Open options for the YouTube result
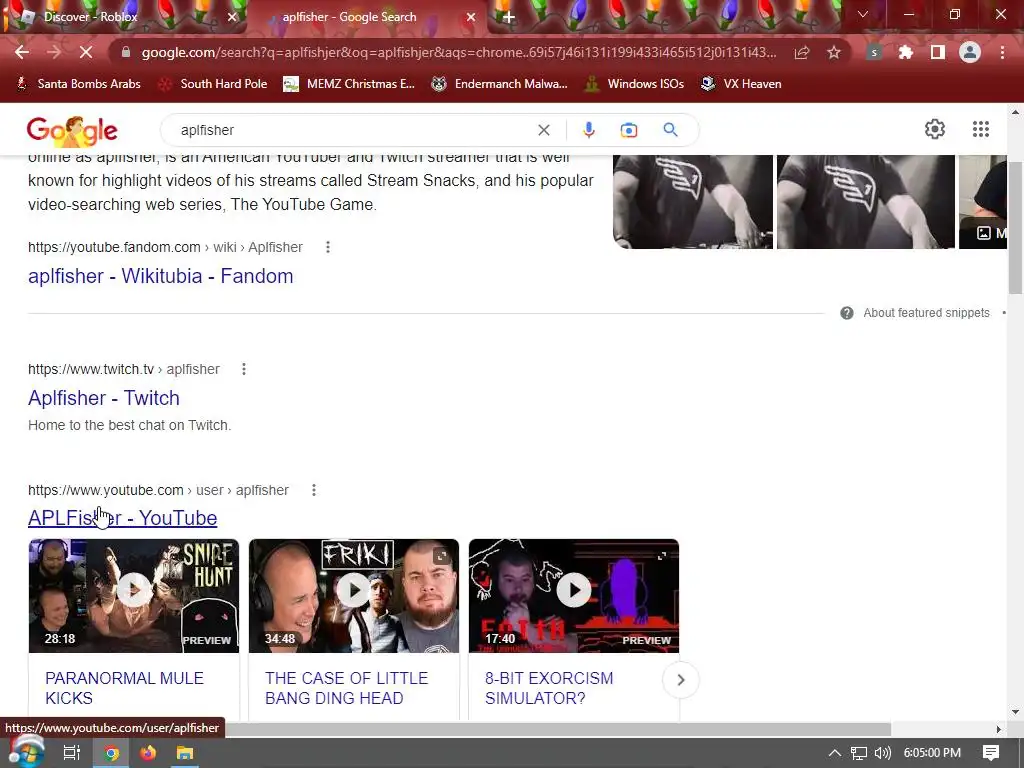Viewport: 1024px width, 768px height. coord(313,490)
